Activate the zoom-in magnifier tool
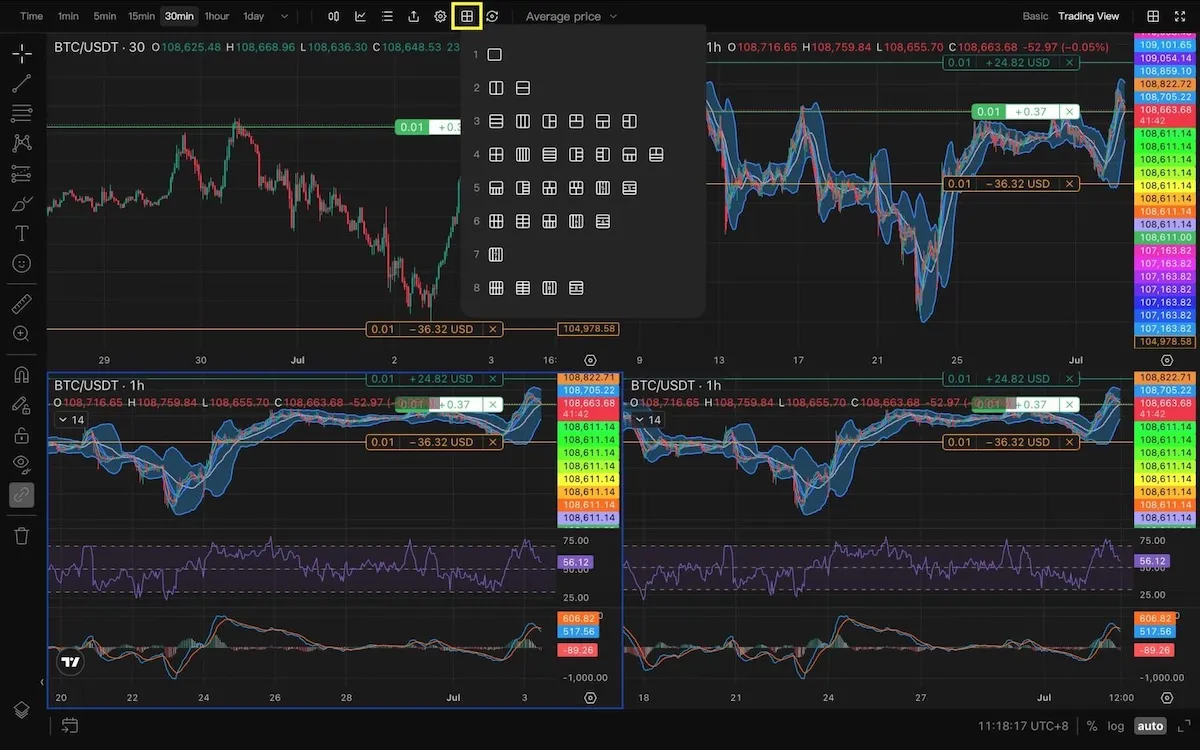Screen dimensions: 1200x750 pyautogui.click(x=22, y=333)
